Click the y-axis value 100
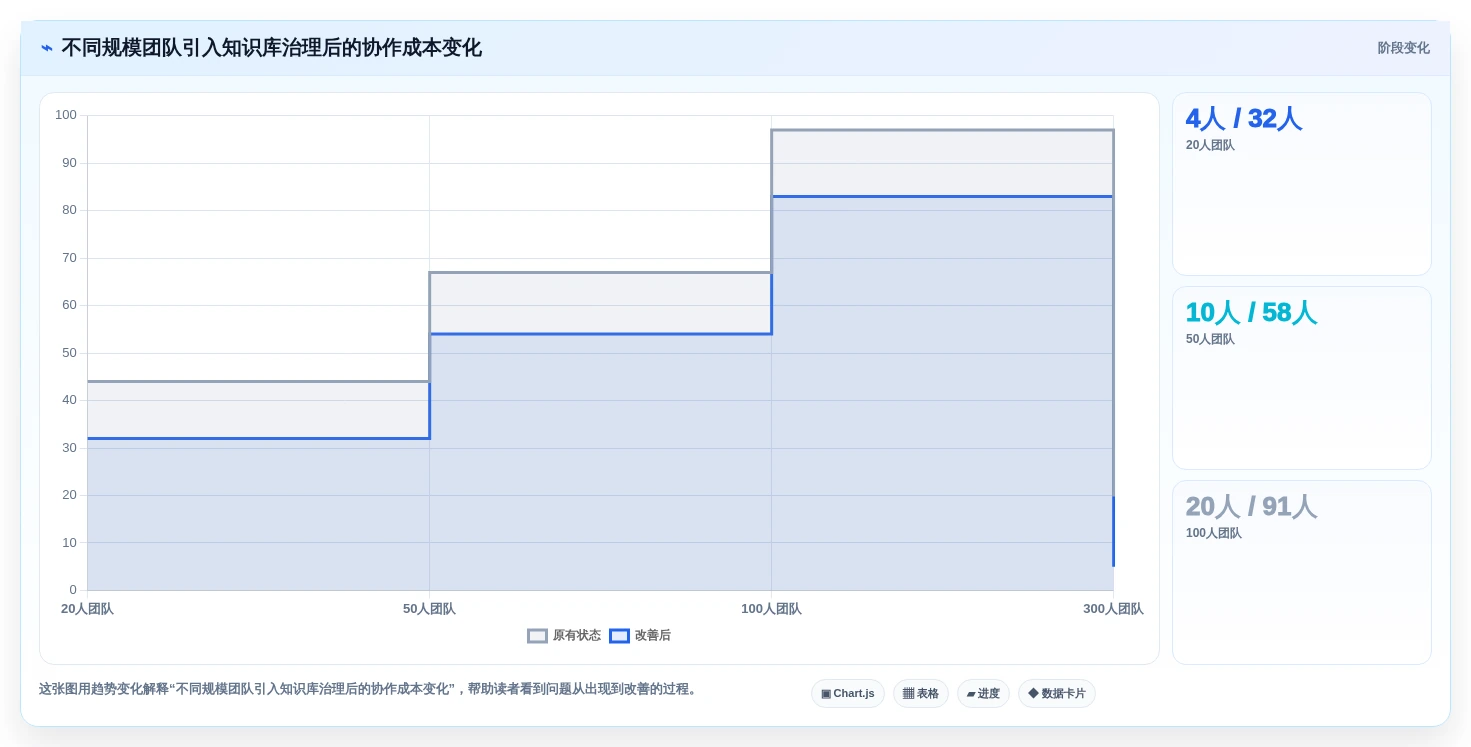 click(x=66, y=115)
